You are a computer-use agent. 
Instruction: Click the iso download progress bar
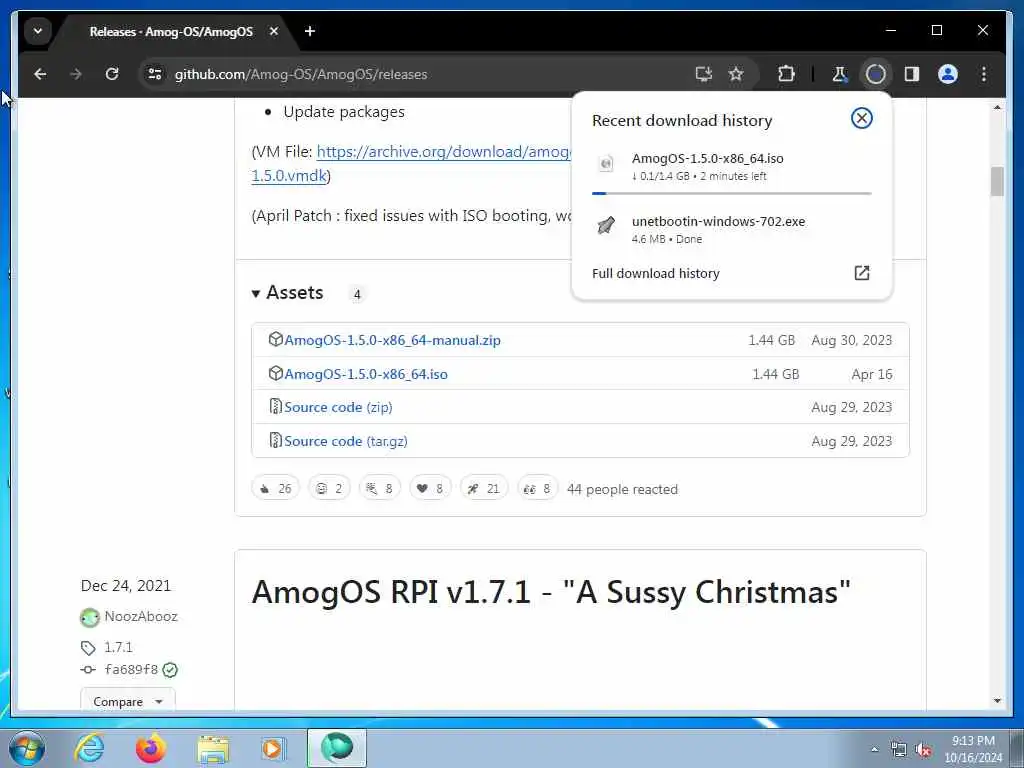coord(731,193)
